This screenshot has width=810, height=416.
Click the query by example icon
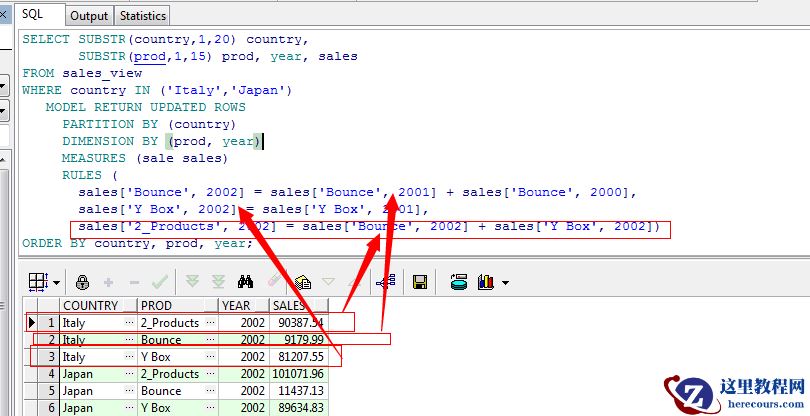pyautogui.click(x=302, y=282)
